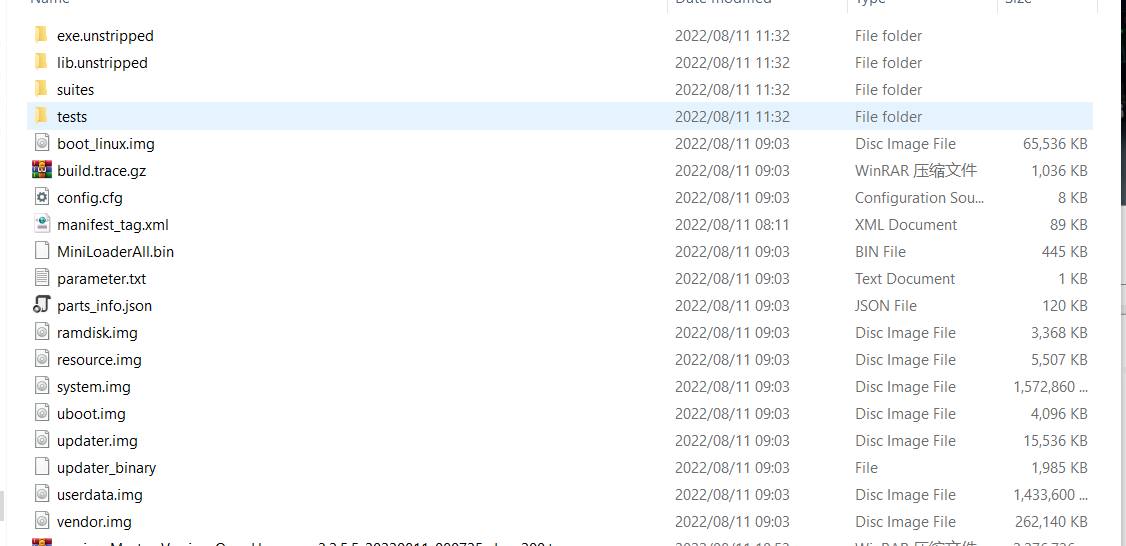Select the suites folder name
The image size is (1126, 546).
click(x=75, y=90)
